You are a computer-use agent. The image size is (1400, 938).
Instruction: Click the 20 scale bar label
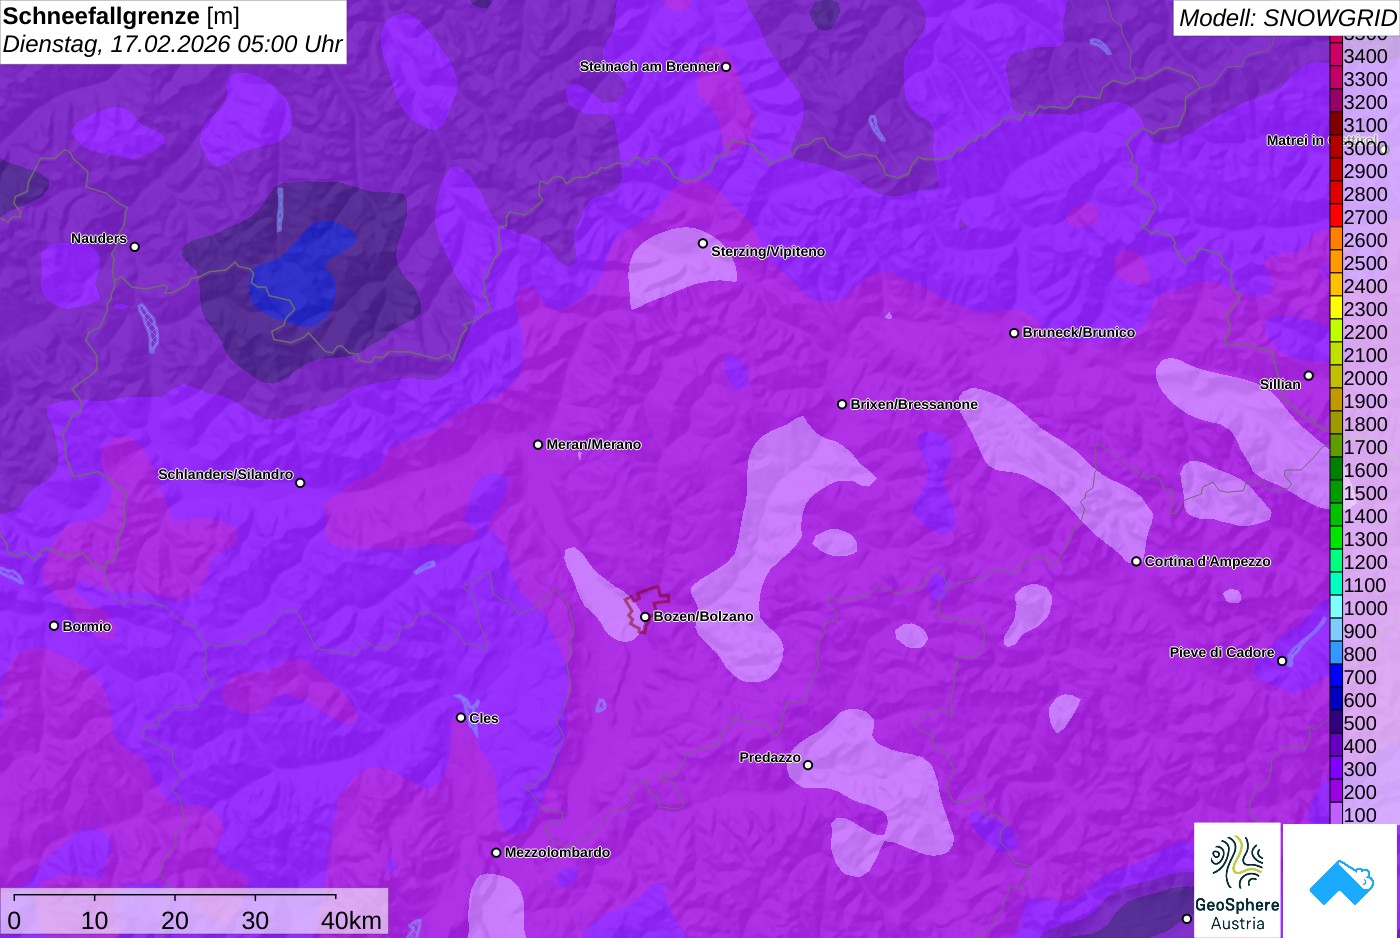coord(175,920)
